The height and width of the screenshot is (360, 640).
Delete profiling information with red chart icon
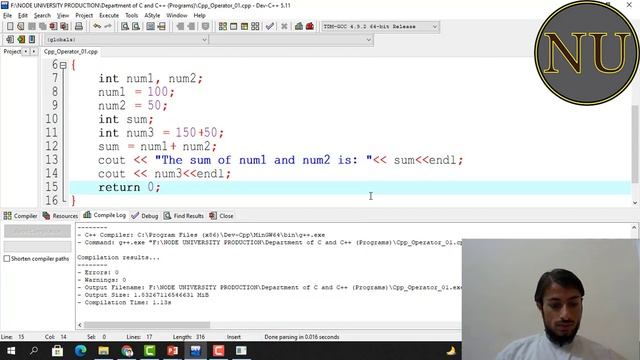click(310, 27)
